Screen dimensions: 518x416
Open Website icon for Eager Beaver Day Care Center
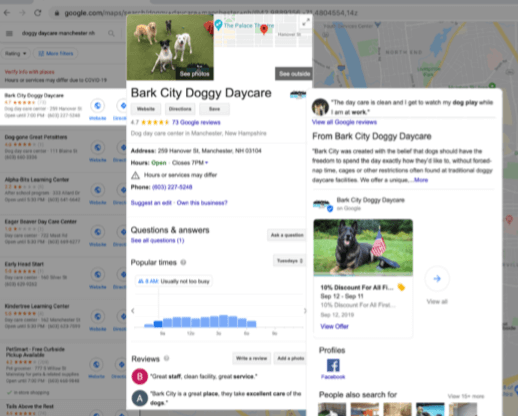97,232
